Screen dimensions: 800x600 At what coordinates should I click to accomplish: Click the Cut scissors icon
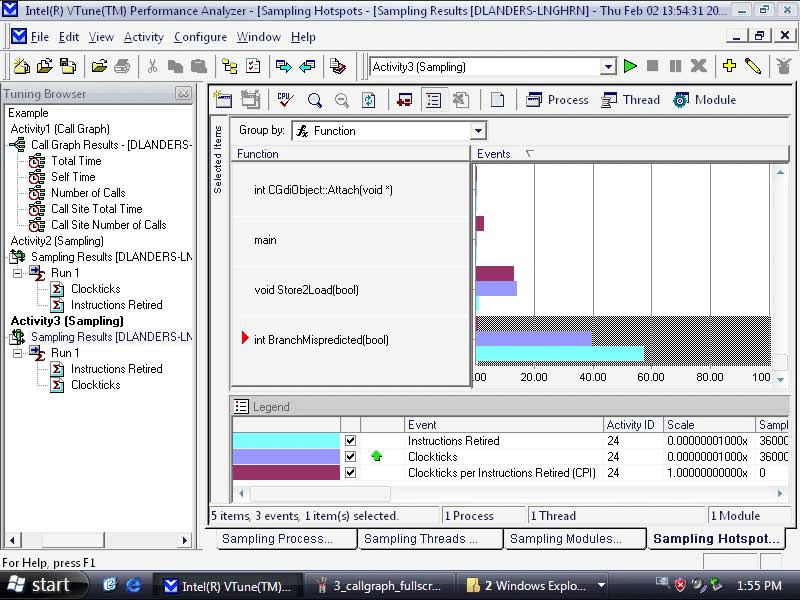coord(152,66)
